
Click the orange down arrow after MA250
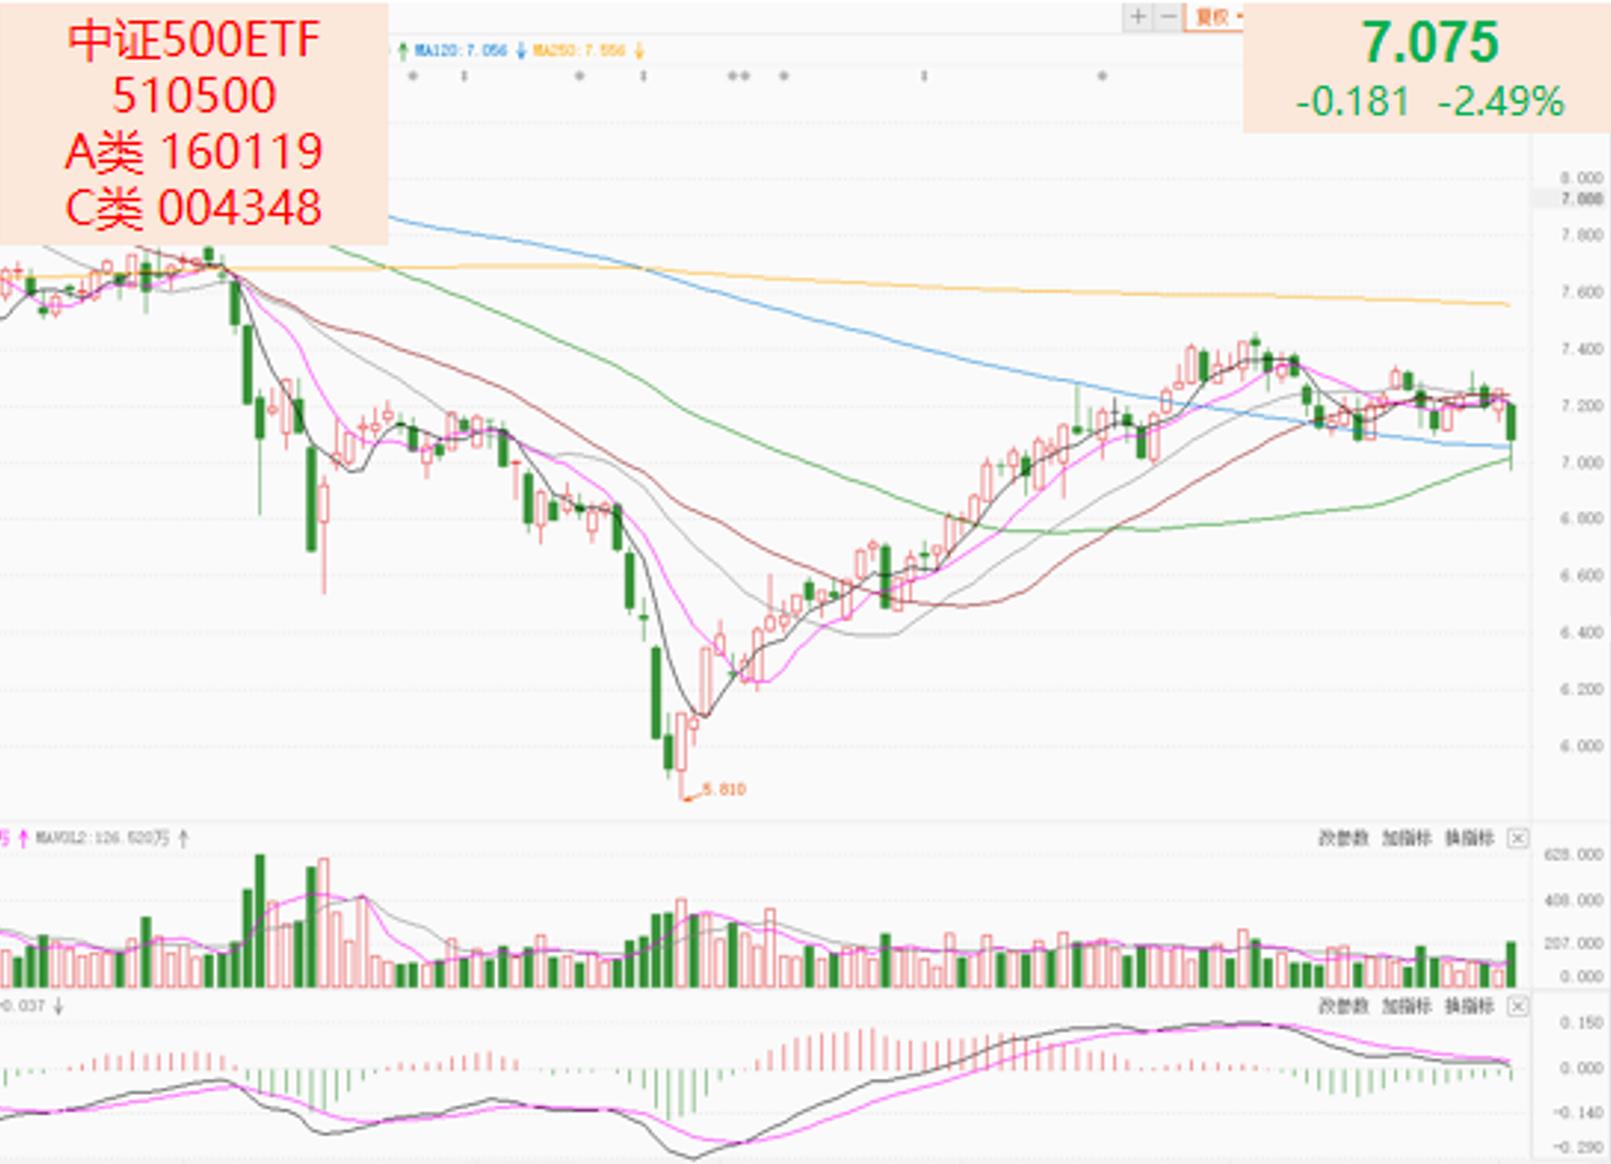(x=638, y=50)
